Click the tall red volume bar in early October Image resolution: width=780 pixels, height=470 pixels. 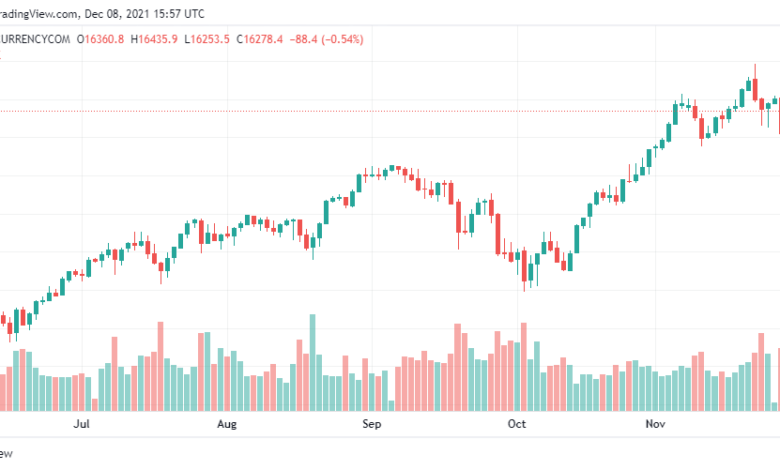point(522,366)
